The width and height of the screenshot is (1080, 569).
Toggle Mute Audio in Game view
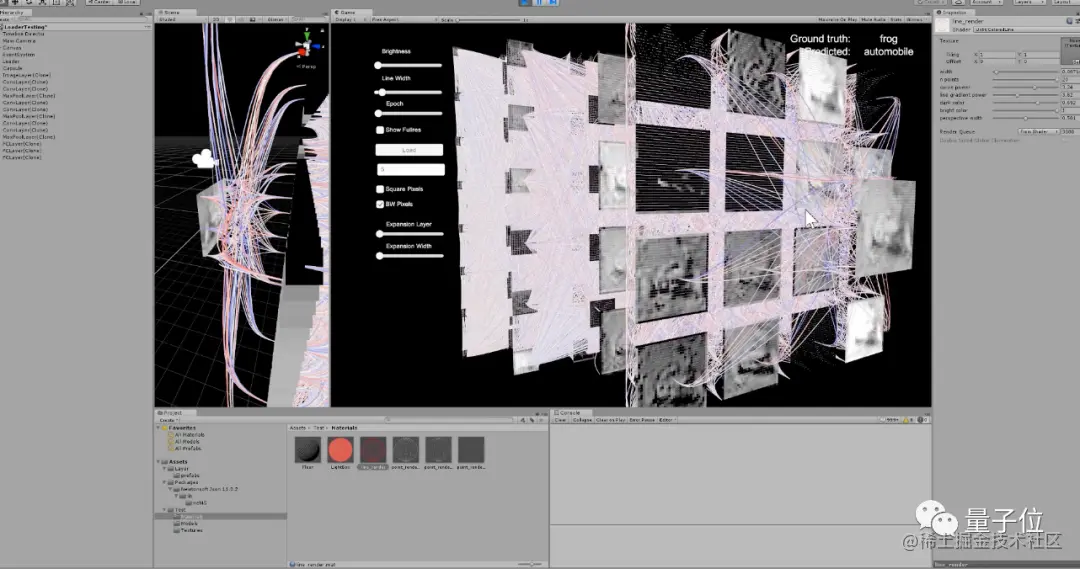pos(873,19)
